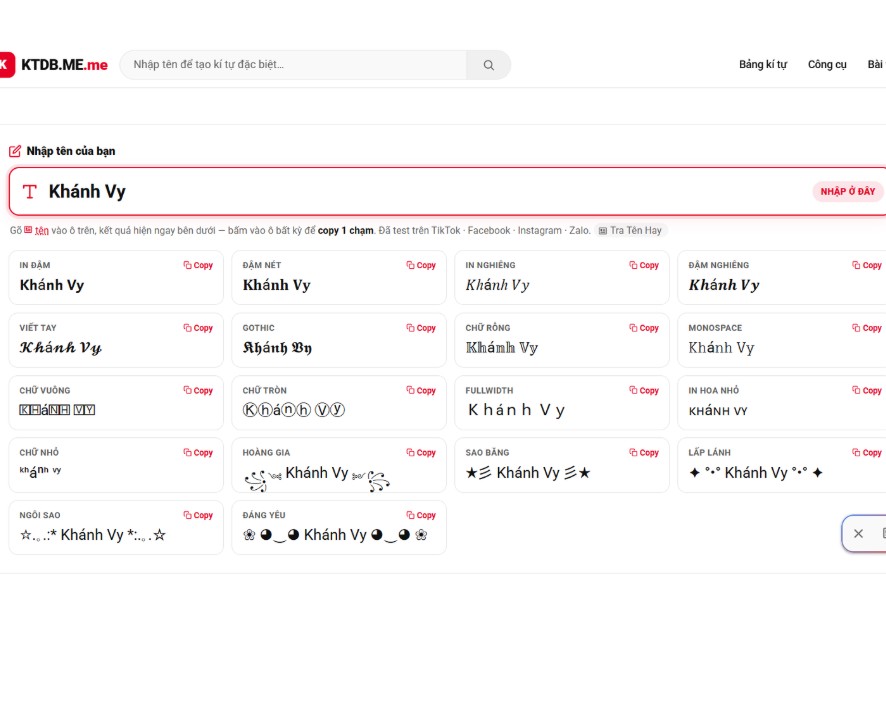Select the circled-letter Khánh Vy text in CHỮ TRÒN
886x728 pixels.
(x=294, y=410)
